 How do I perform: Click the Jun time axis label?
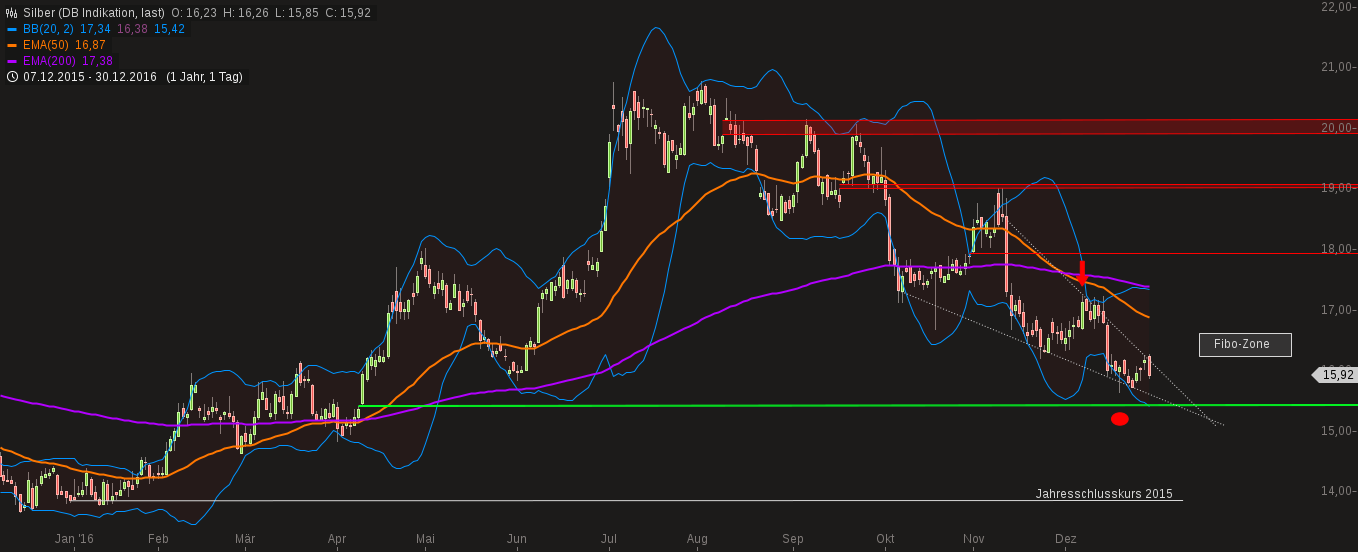(x=517, y=539)
